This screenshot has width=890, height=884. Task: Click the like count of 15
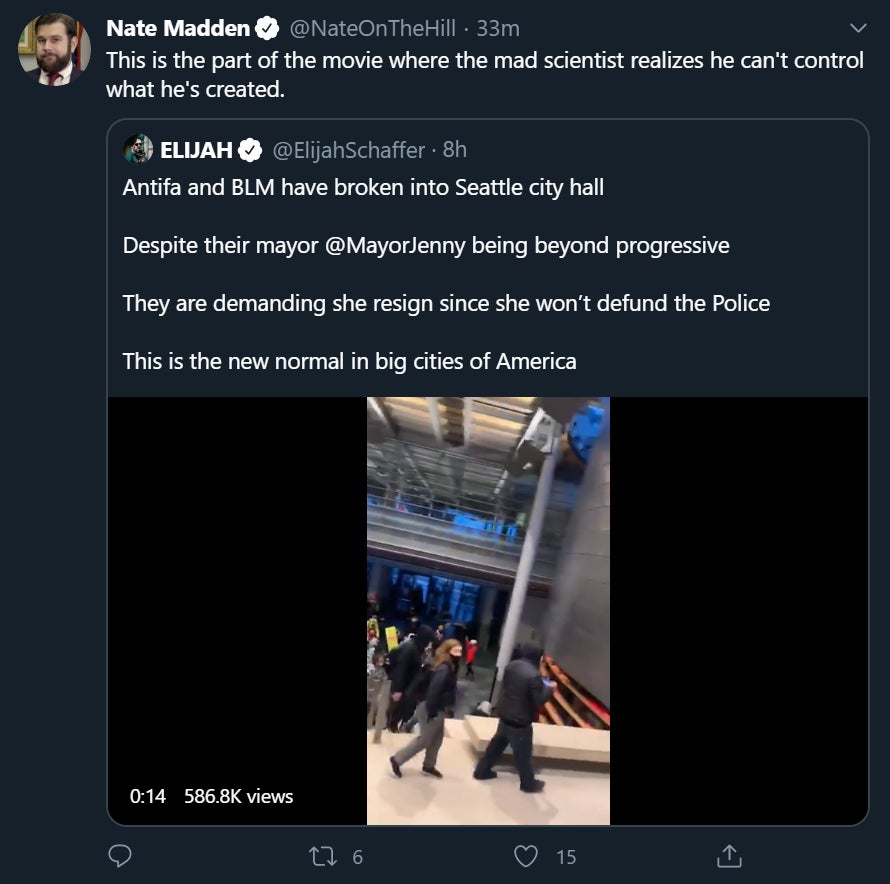pos(566,857)
